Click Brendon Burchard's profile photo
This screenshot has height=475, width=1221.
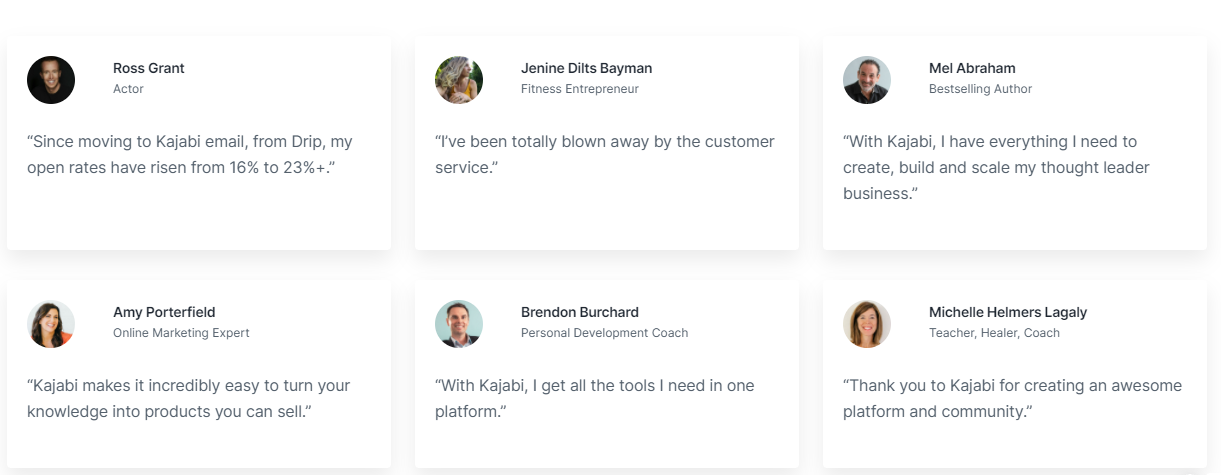(x=459, y=324)
